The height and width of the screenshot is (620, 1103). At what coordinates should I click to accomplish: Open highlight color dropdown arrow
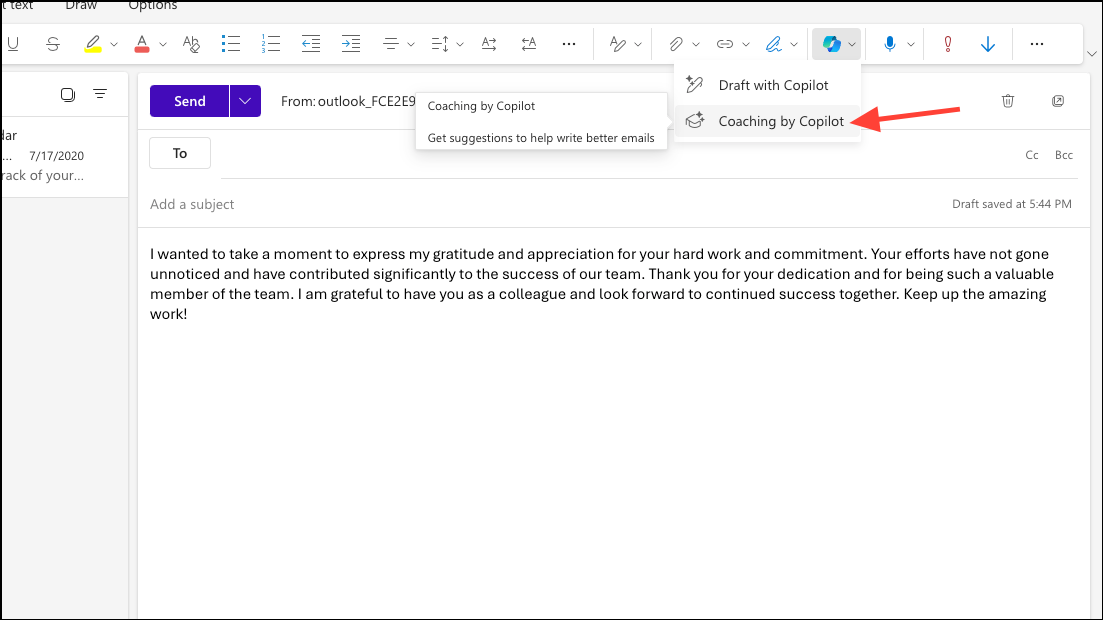pos(113,44)
